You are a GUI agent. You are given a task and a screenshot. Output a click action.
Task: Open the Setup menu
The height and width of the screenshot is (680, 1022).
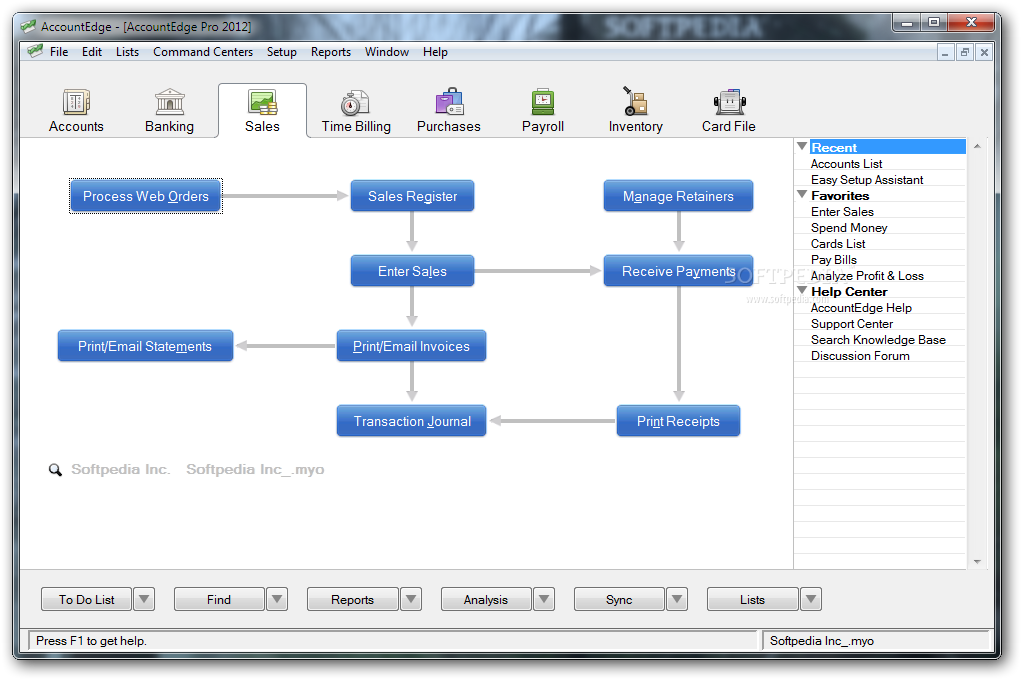pyautogui.click(x=282, y=52)
